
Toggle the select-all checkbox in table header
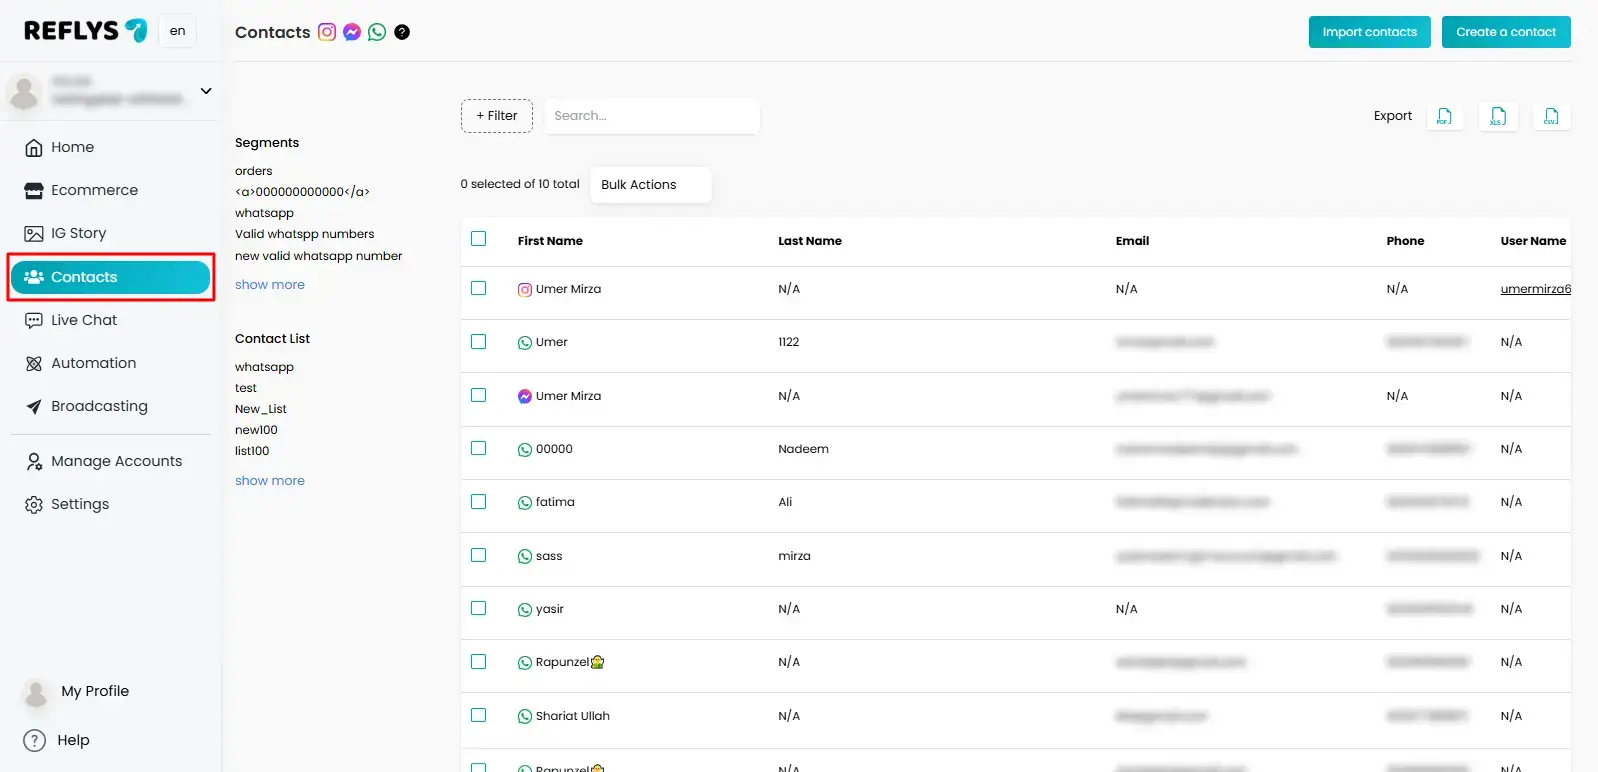point(479,239)
